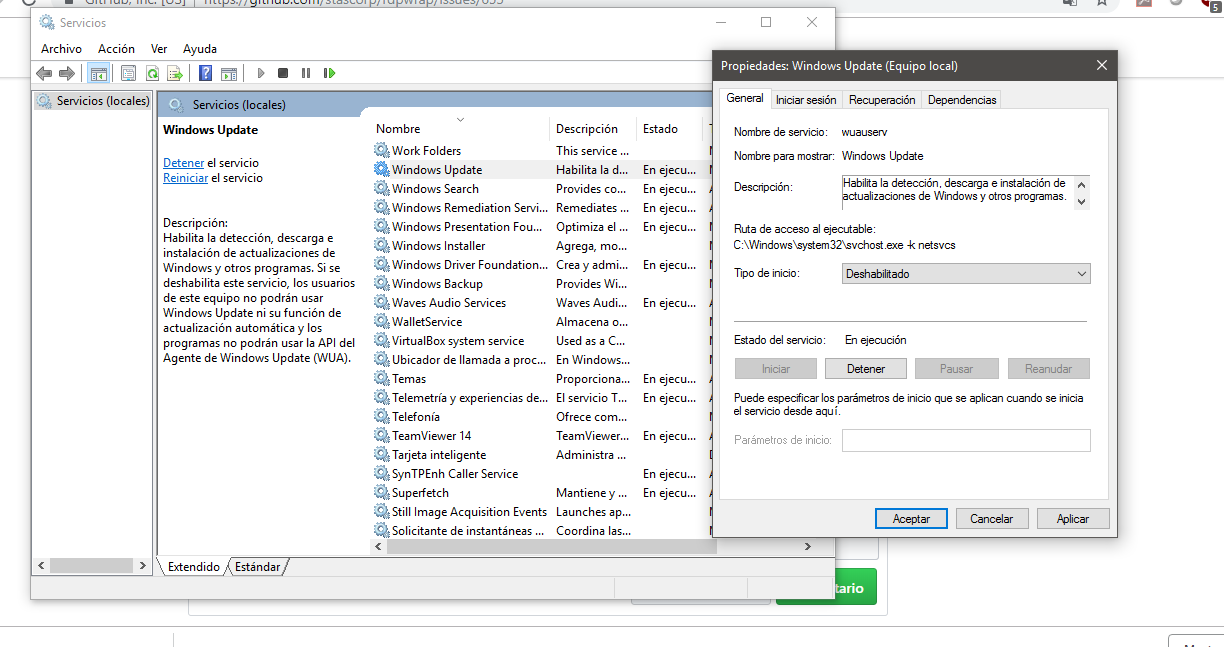The image size is (1224, 647).
Task: Sort by the Estado column header
Action: click(670, 128)
